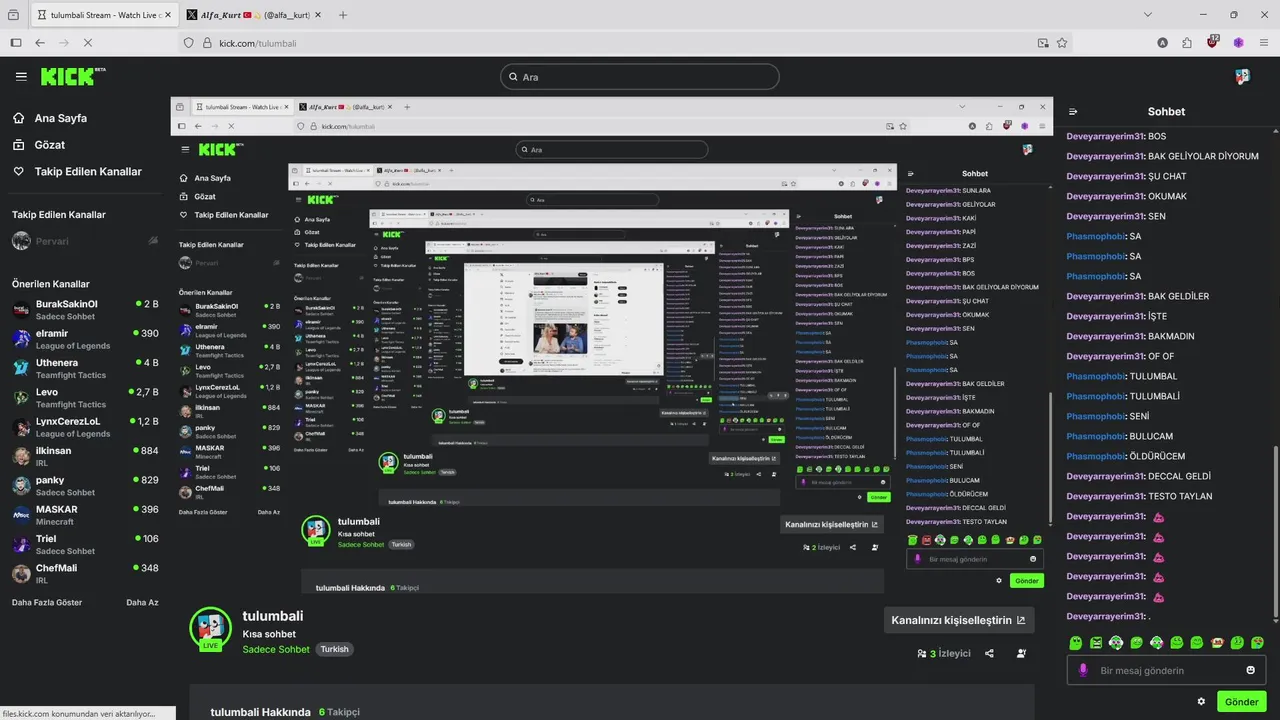Open the Firefox extensions puzzle icon
Viewport: 1280px width, 720px height.
point(1187,43)
